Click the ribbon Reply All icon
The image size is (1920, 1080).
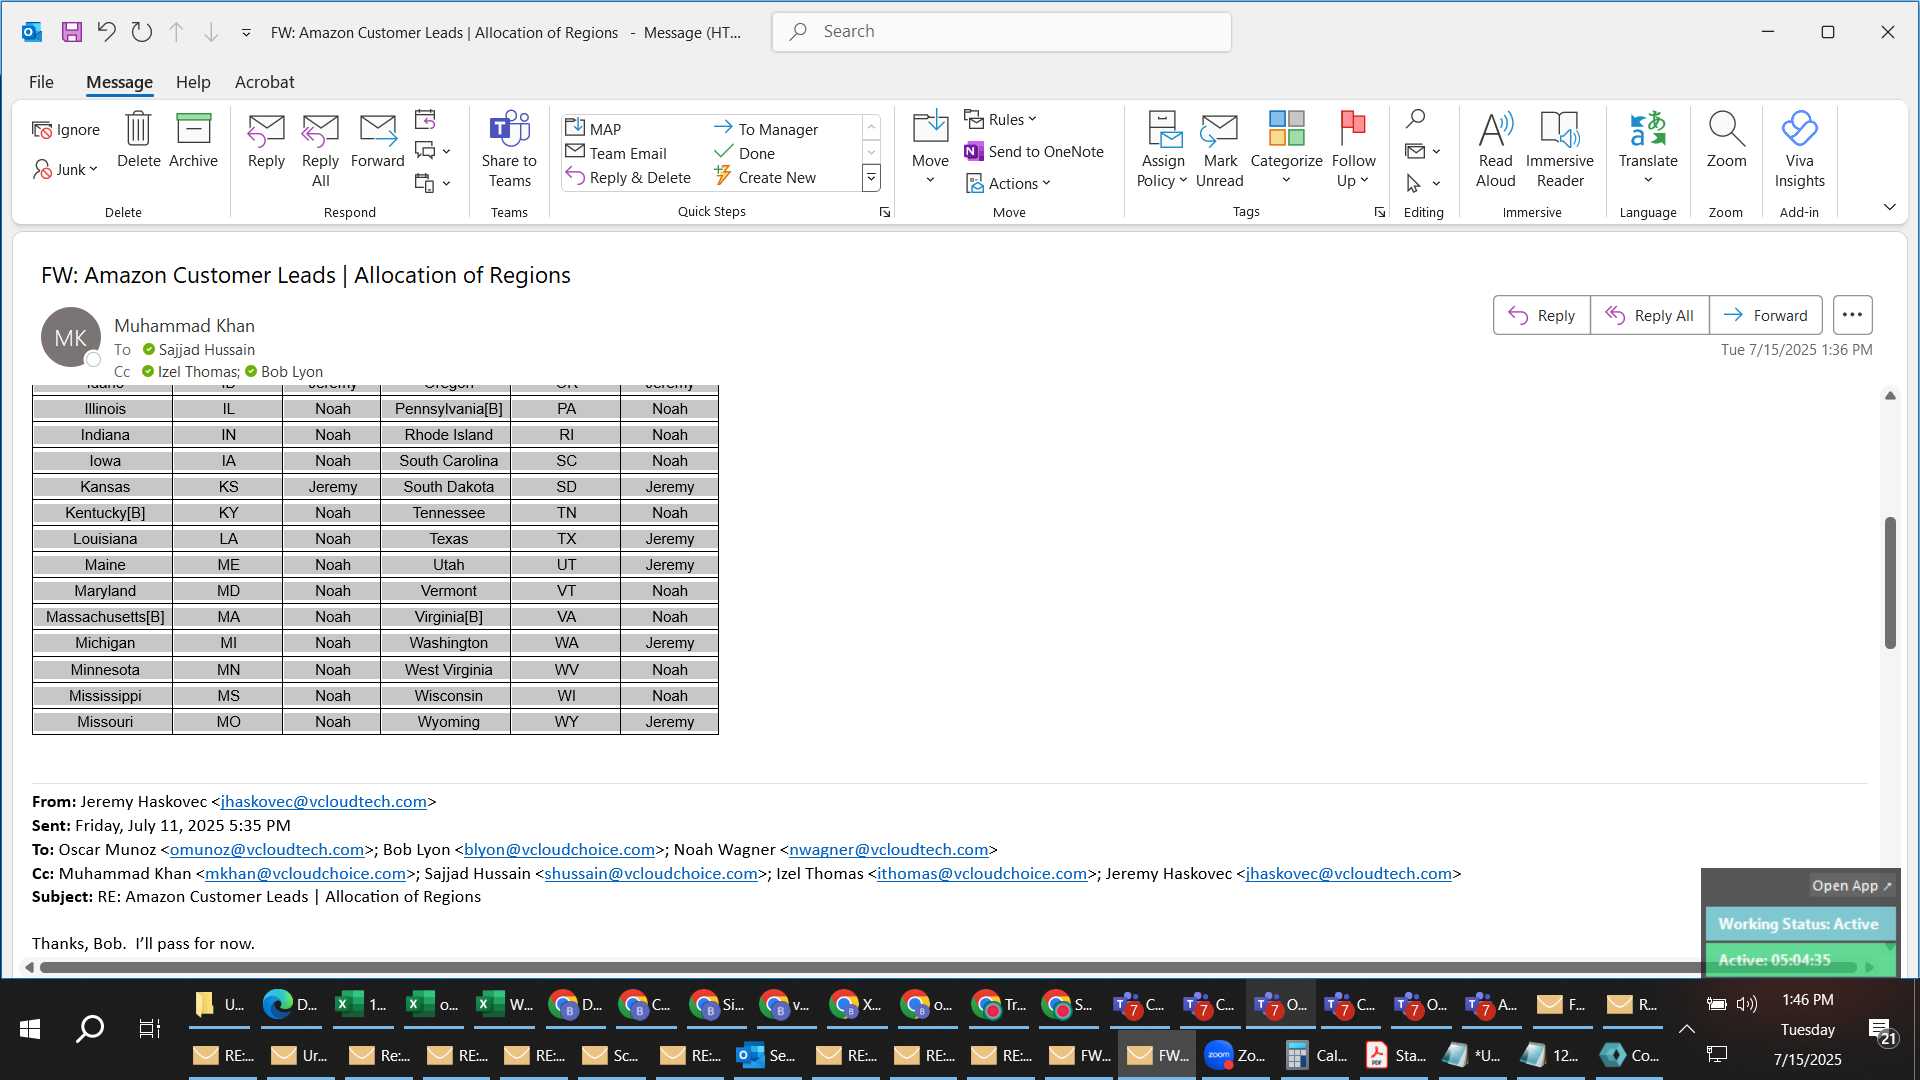click(x=320, y=150)
